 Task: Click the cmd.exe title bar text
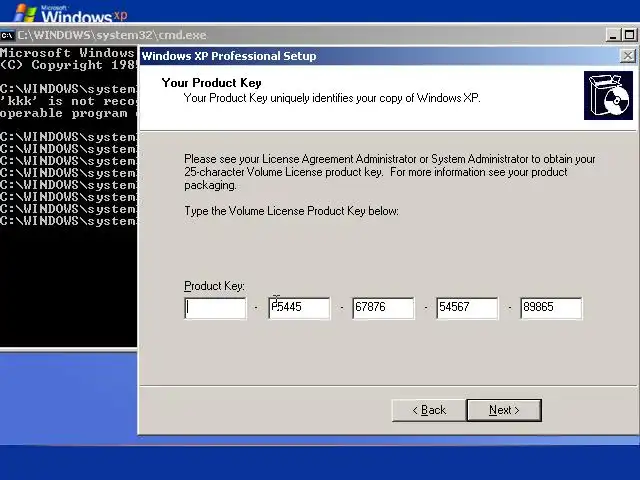(x=111, y=35)
